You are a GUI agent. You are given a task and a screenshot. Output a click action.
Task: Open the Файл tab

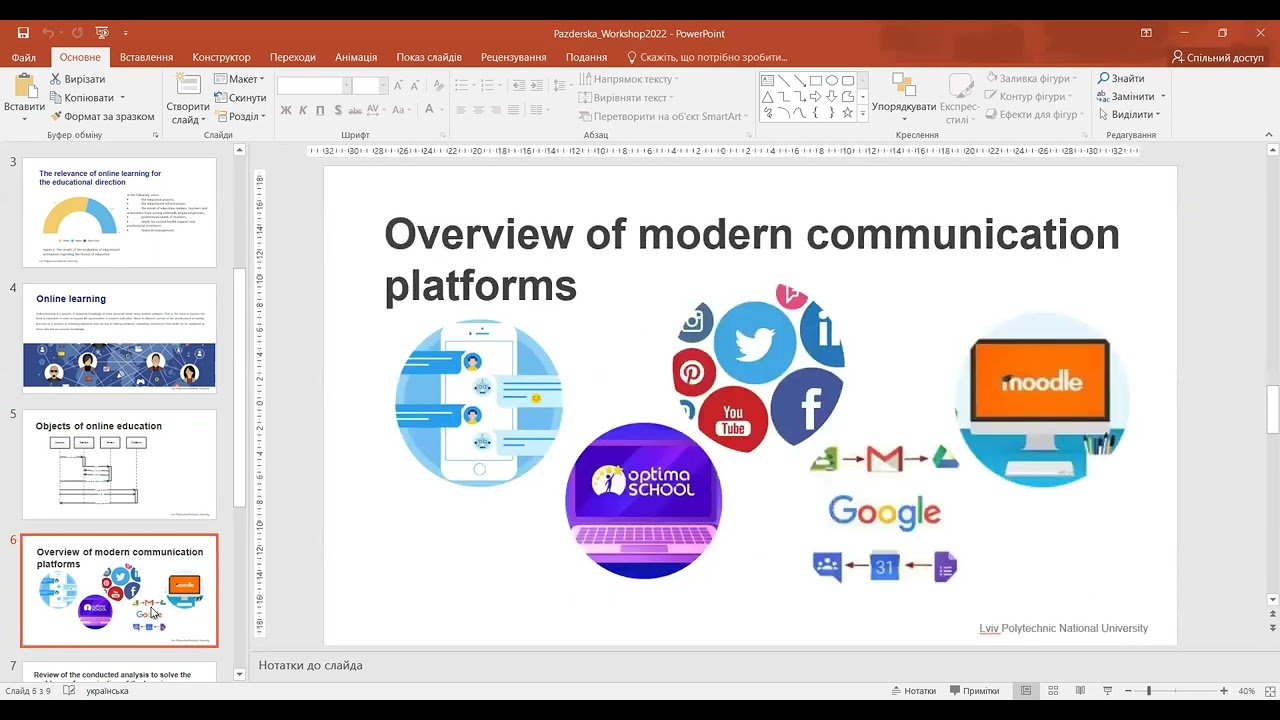pyautogui.click(x=24, y=57)
